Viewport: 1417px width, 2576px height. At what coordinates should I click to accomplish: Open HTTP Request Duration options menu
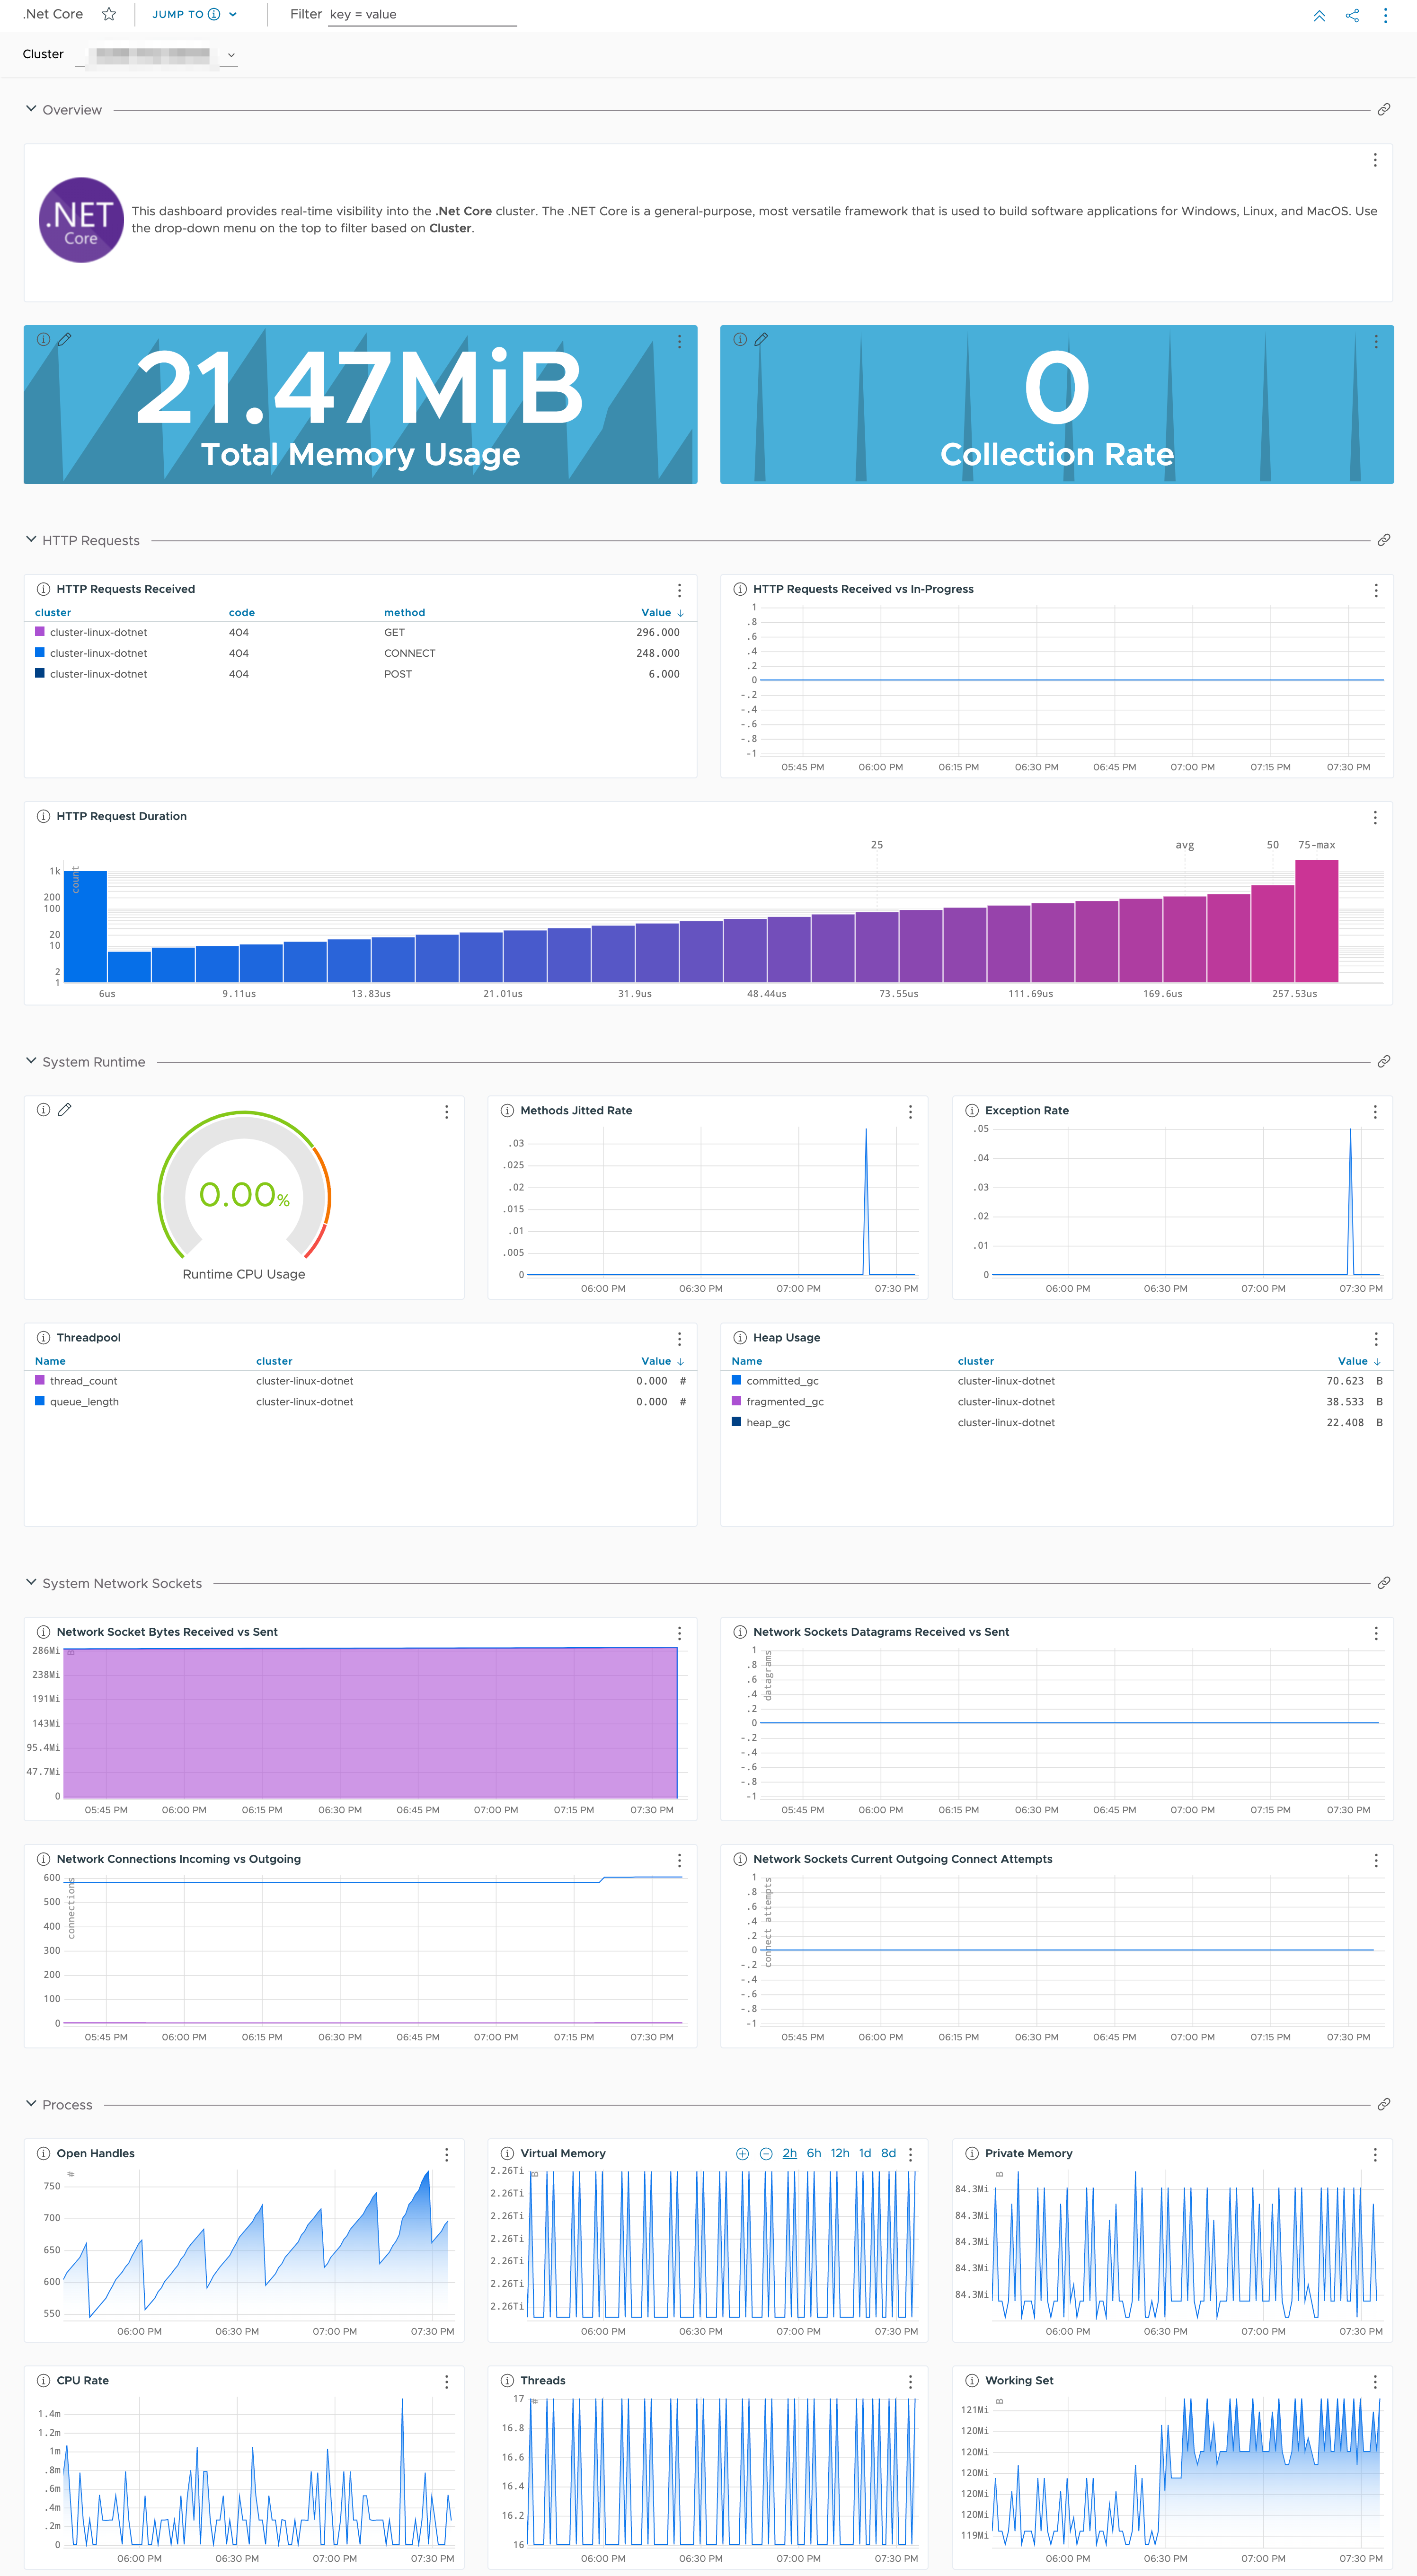(x=1375, y=817)
